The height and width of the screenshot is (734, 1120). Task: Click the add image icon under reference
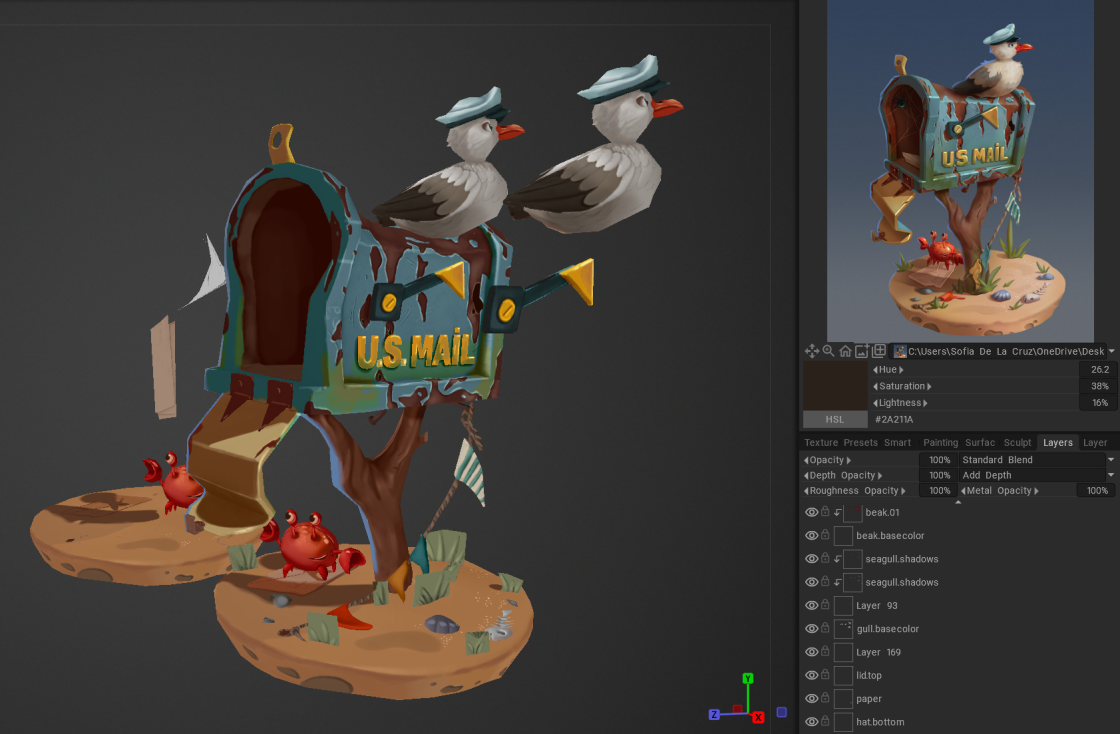point(862,351)
